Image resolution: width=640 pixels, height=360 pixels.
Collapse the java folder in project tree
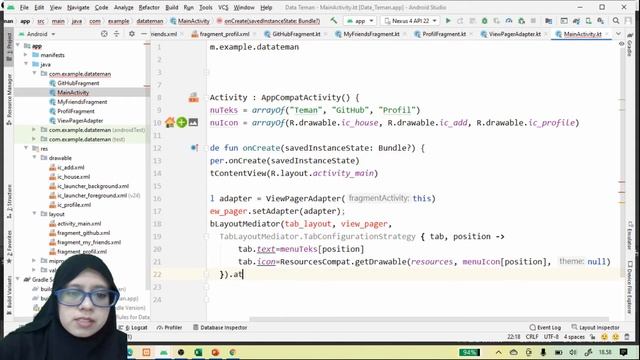26,64
